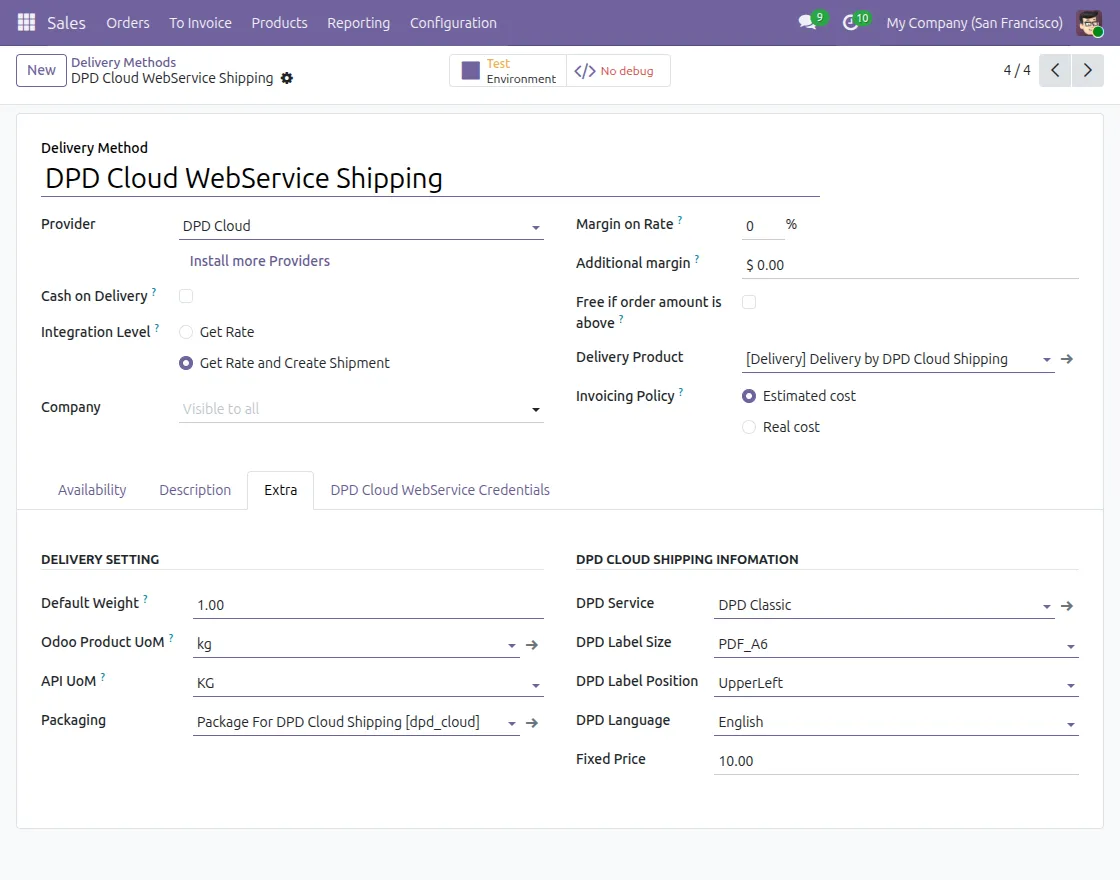Go to the next record arrow
1120x880 pixels.
coord(1087,71)
